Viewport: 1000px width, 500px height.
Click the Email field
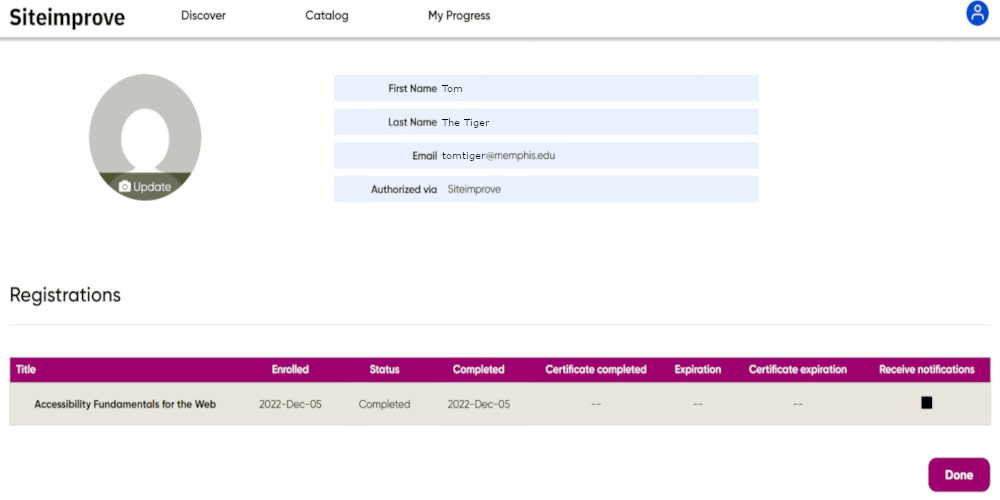point(598,156)
